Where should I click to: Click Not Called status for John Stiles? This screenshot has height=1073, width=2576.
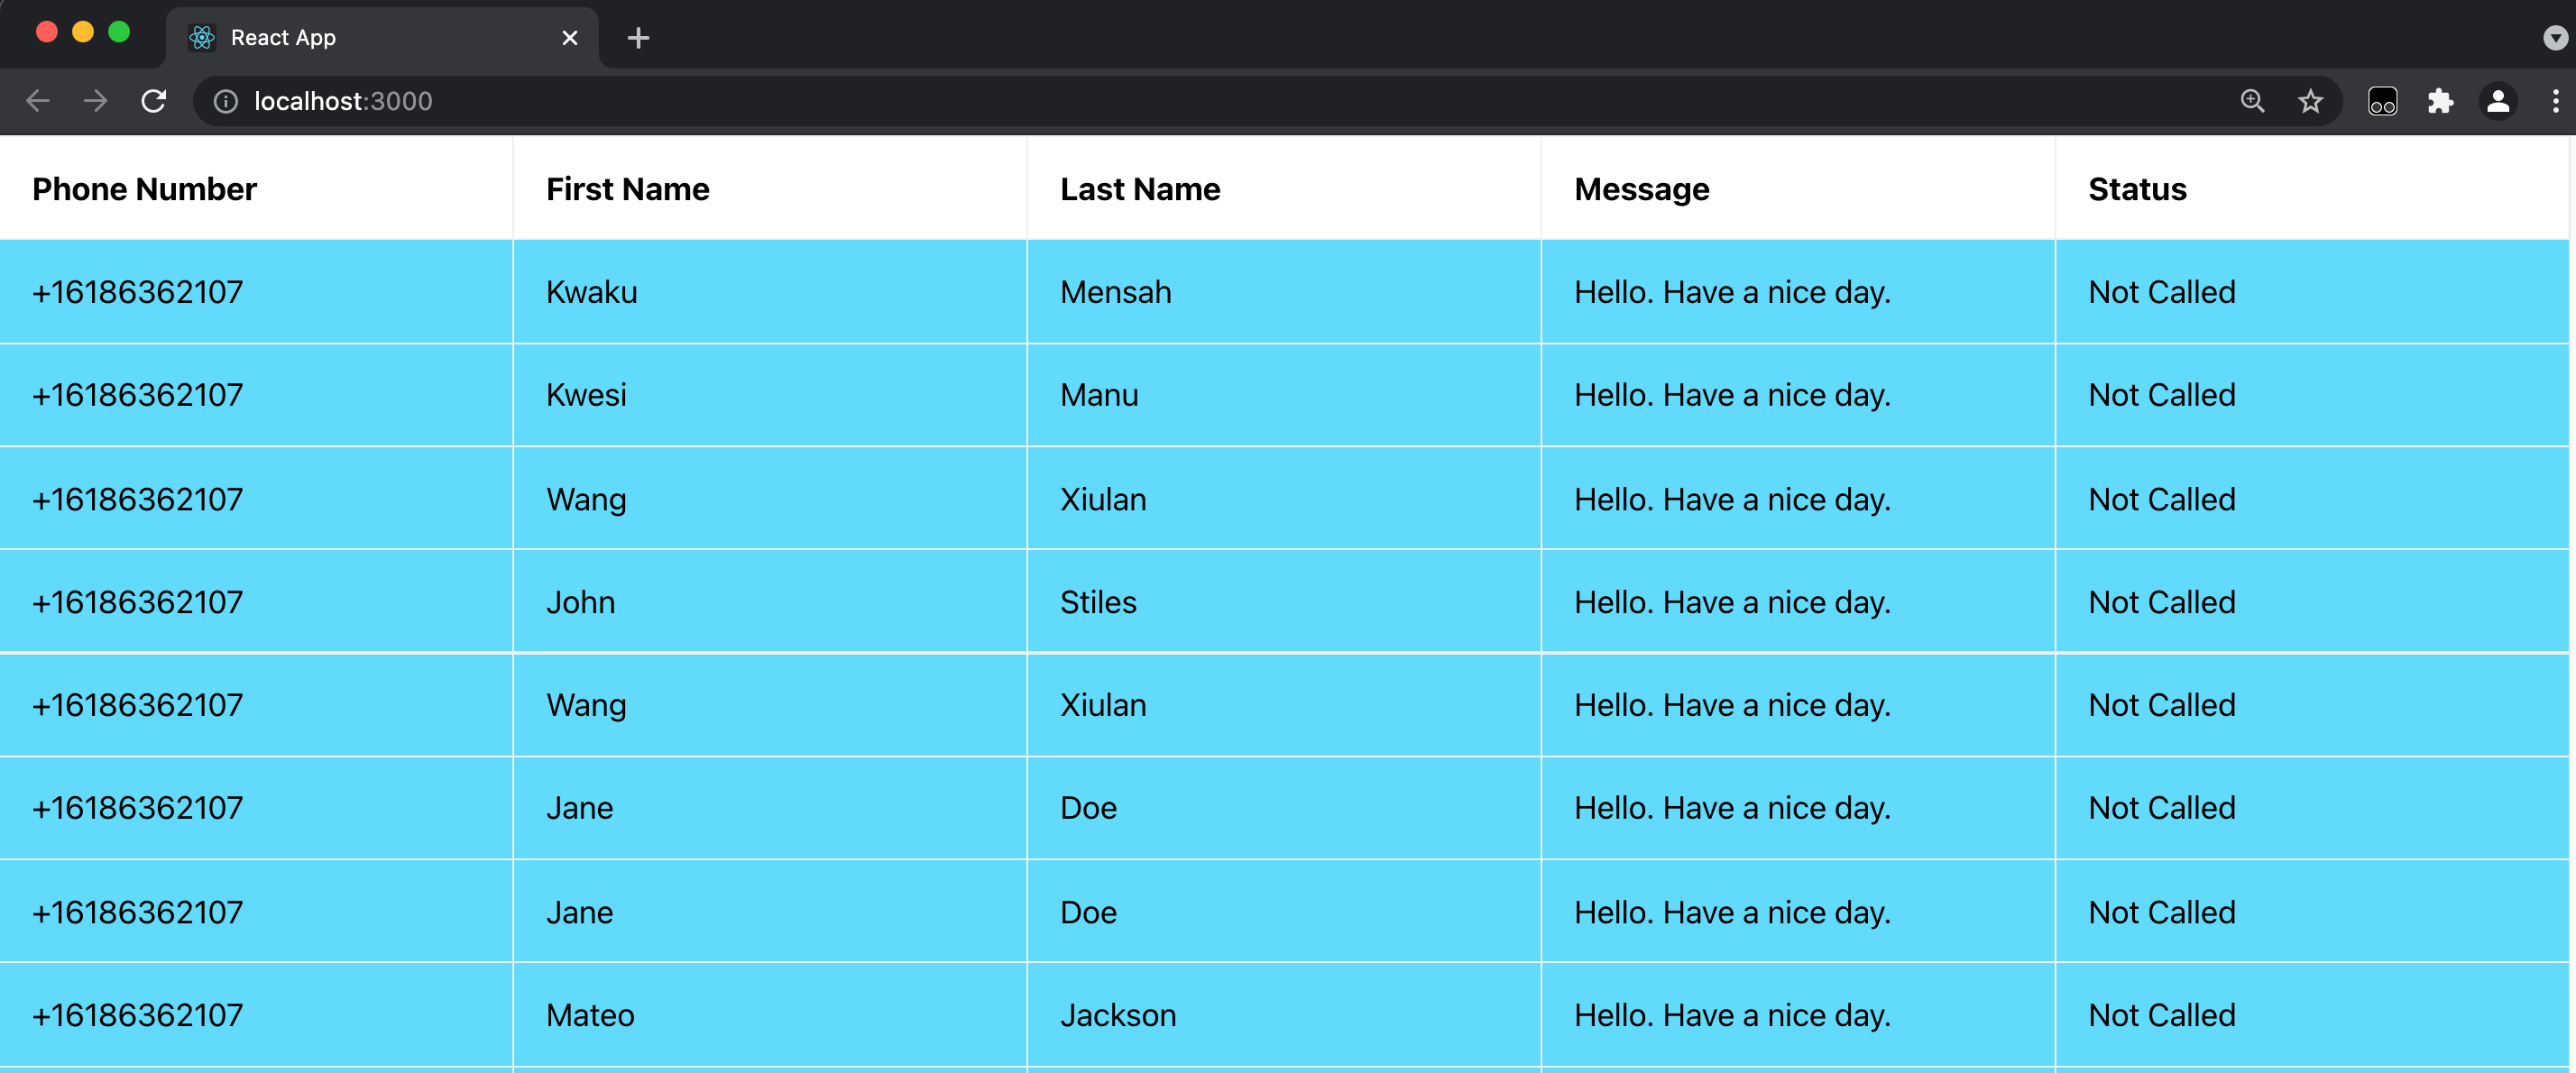tap(2161, 602)
